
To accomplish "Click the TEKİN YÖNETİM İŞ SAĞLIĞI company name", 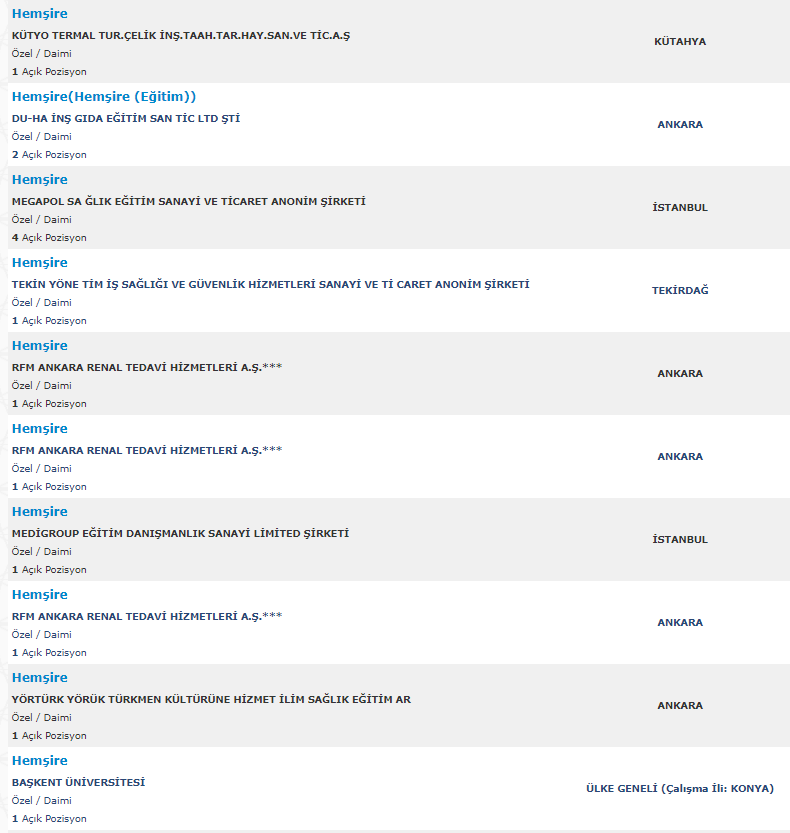I will 270,284.
